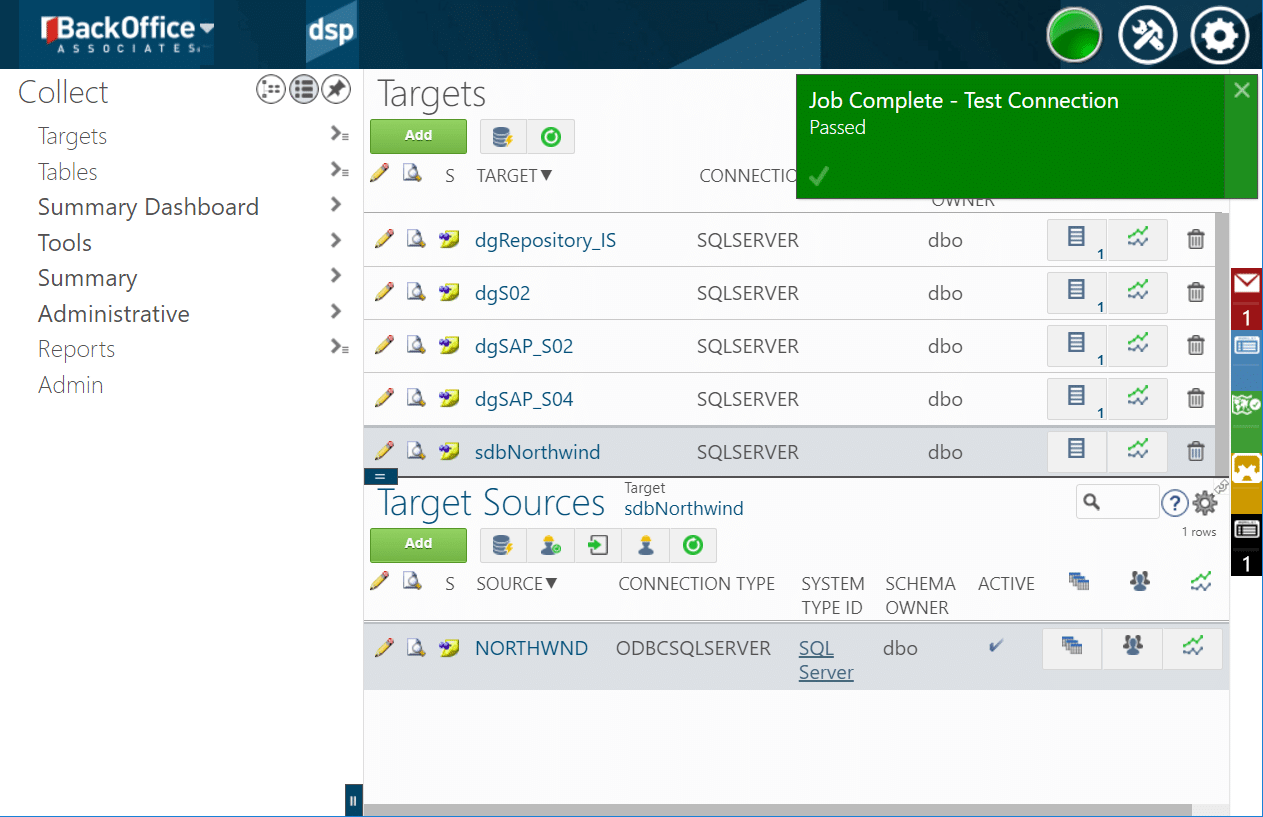1263x817 pixels.
Task: Expand the Summary Dashboard menu arrow
Action: coord(336,205)
